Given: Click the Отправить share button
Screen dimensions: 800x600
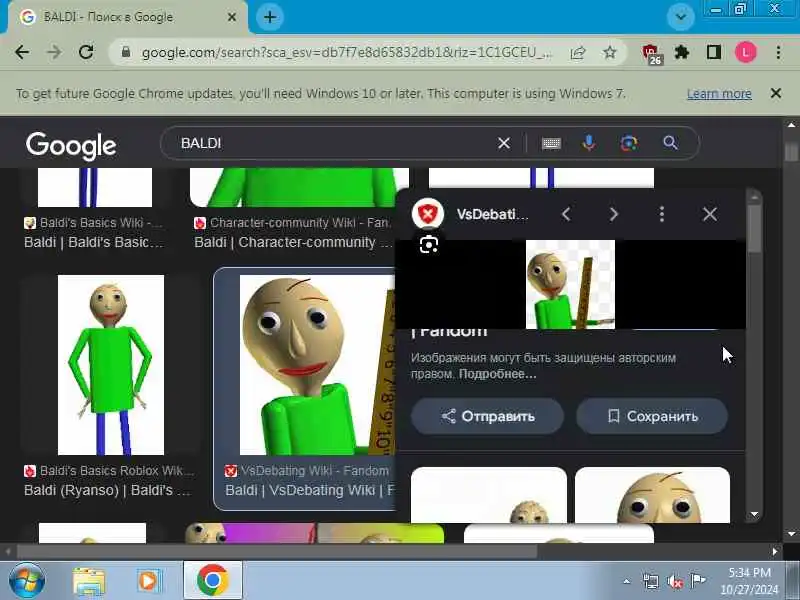Looking at the screenshot, I should coord(488,416).
